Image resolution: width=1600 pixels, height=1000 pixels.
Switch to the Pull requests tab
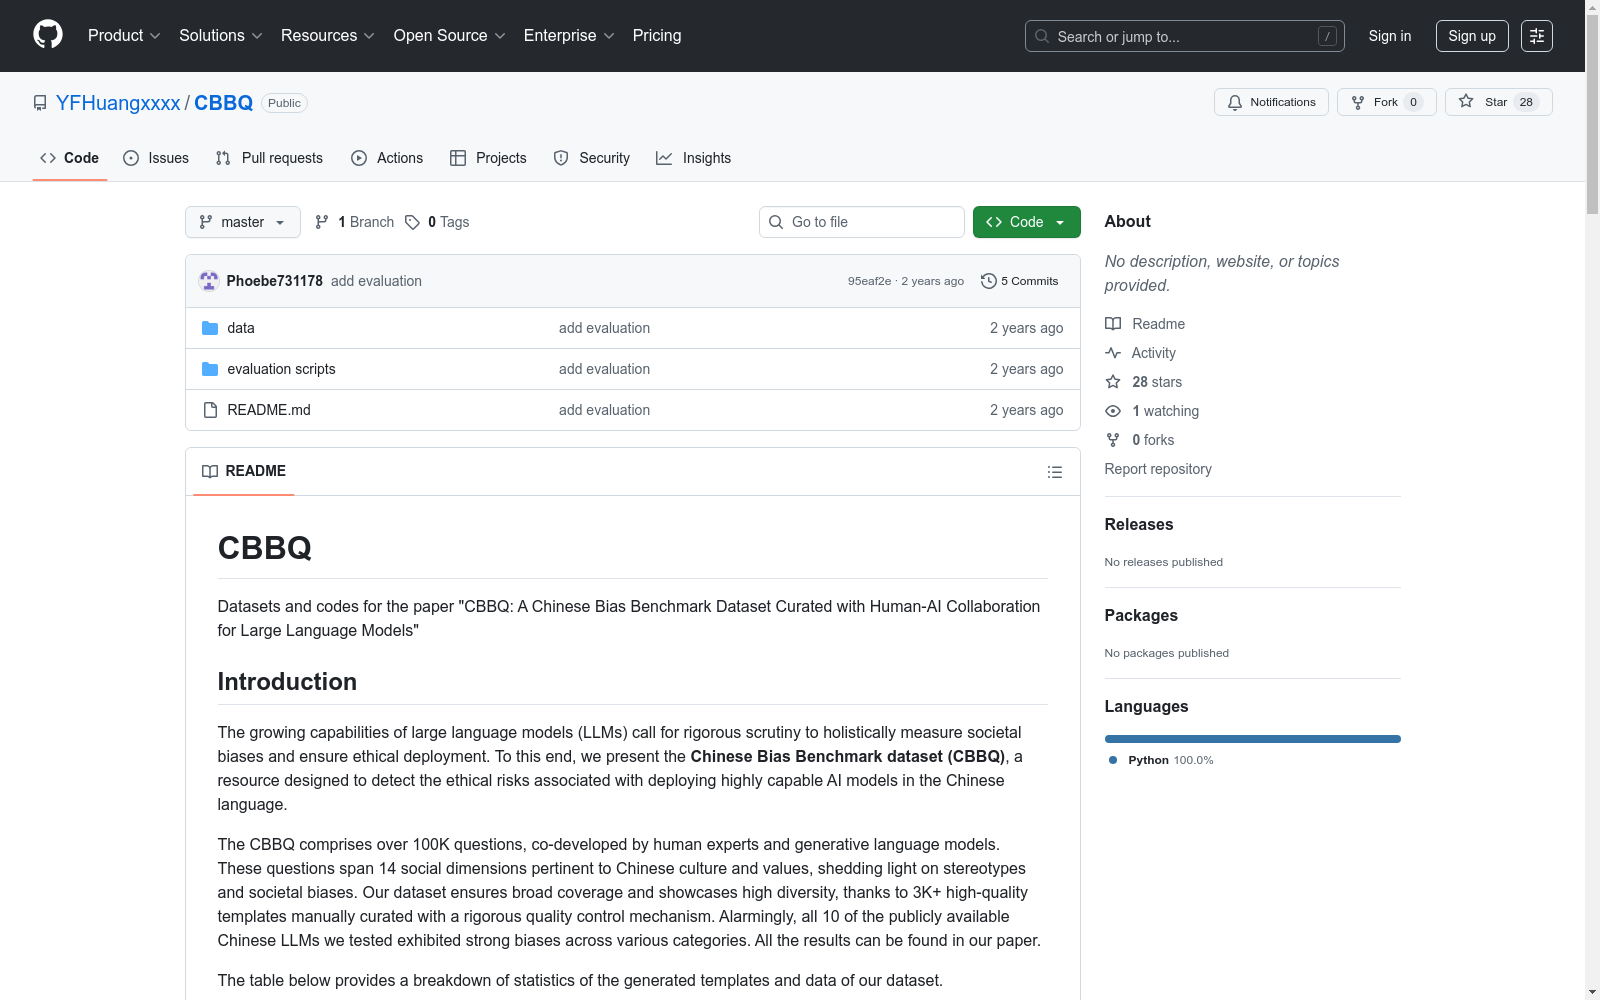pyautogui.click(x=269, y=158)
